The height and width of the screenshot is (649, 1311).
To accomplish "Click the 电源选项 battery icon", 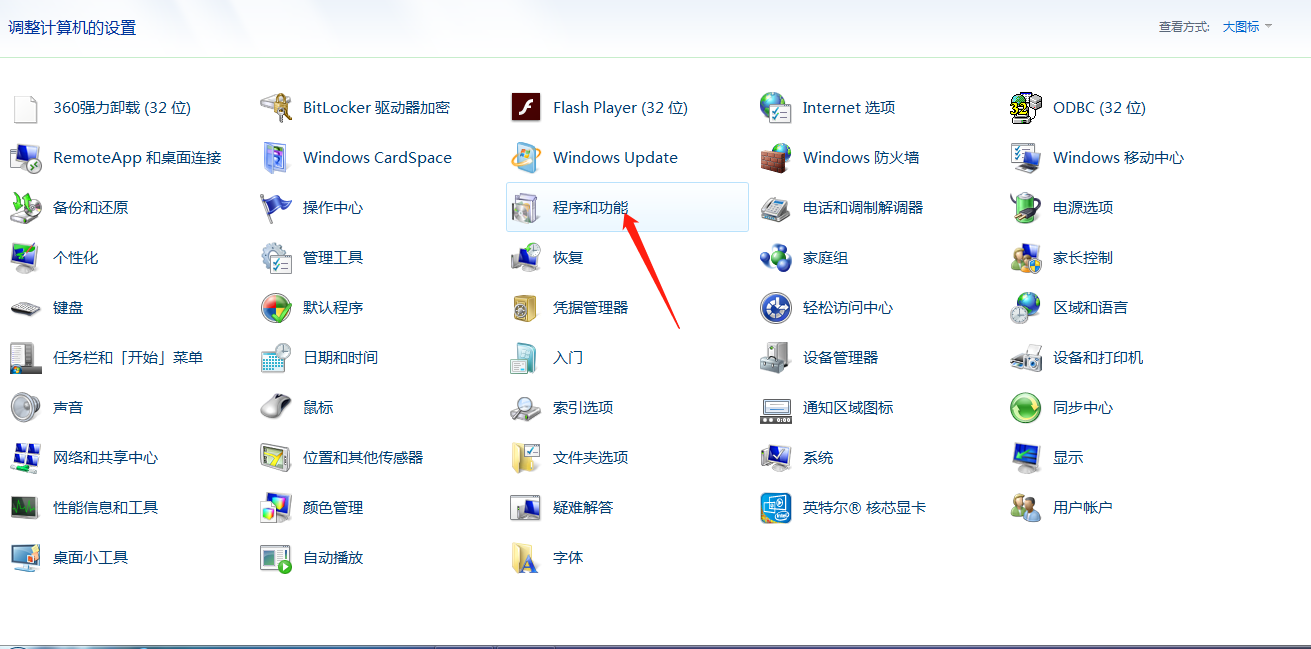I will pos(1026,208).
